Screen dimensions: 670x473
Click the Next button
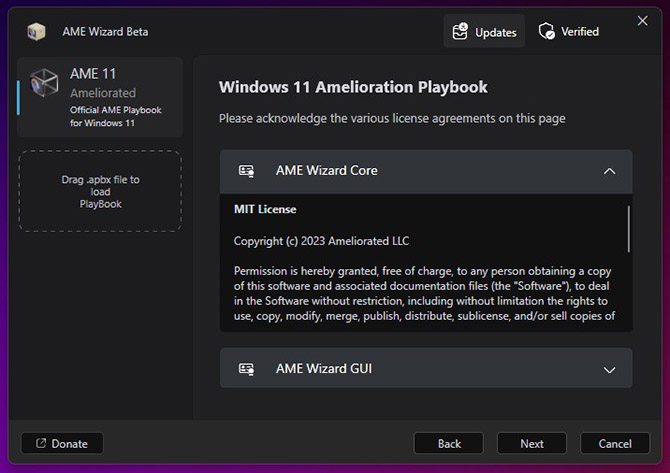pos(532,444)
